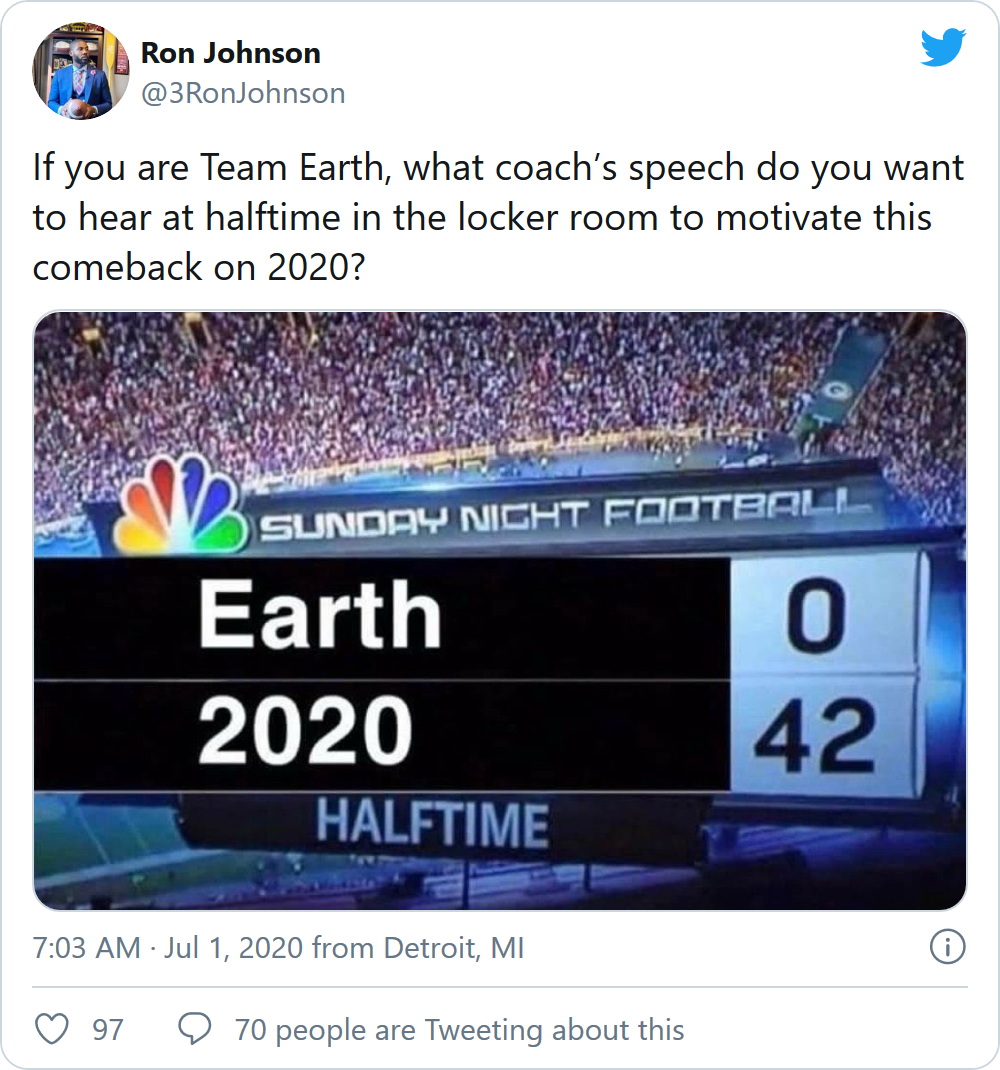Click the score 0 next to Earth
Image resolution: width=1000 pixels, height=1070 pixels.
point(816,616)
